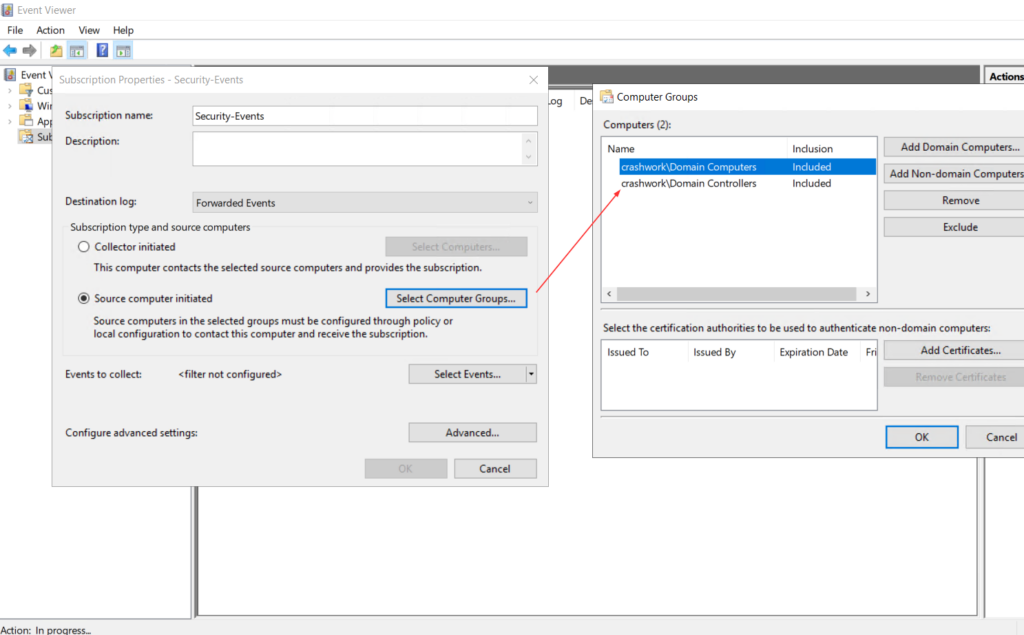Click the Computer Groups title bar icon
The image size is (1024, 635).
[x=605, y=96]
